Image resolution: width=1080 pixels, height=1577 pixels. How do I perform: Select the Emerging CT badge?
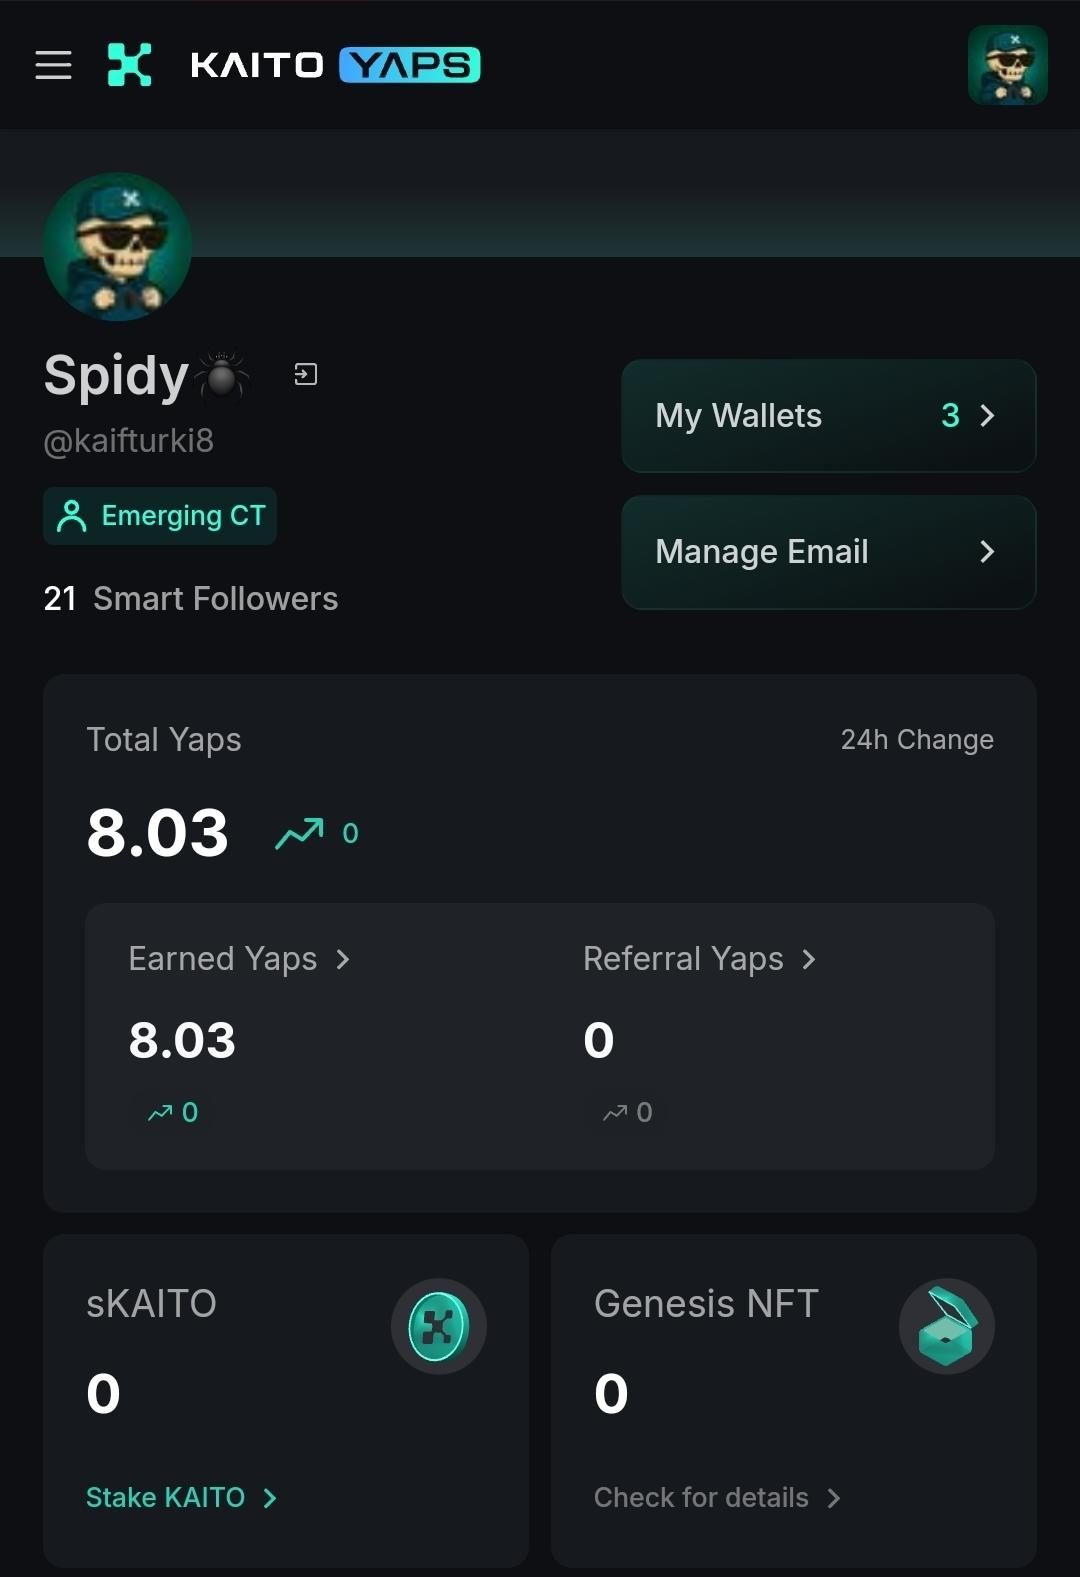(160, 516)
